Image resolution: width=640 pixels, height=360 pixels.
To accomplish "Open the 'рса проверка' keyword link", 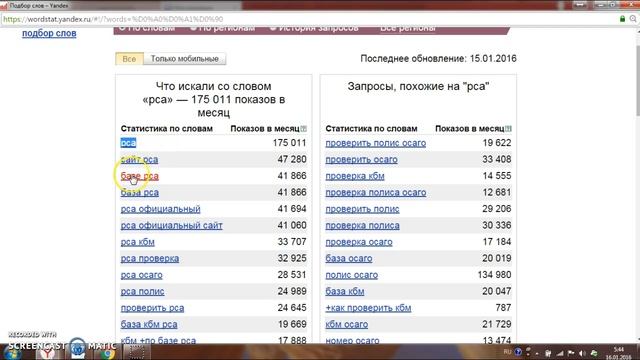I will point(150,258).
